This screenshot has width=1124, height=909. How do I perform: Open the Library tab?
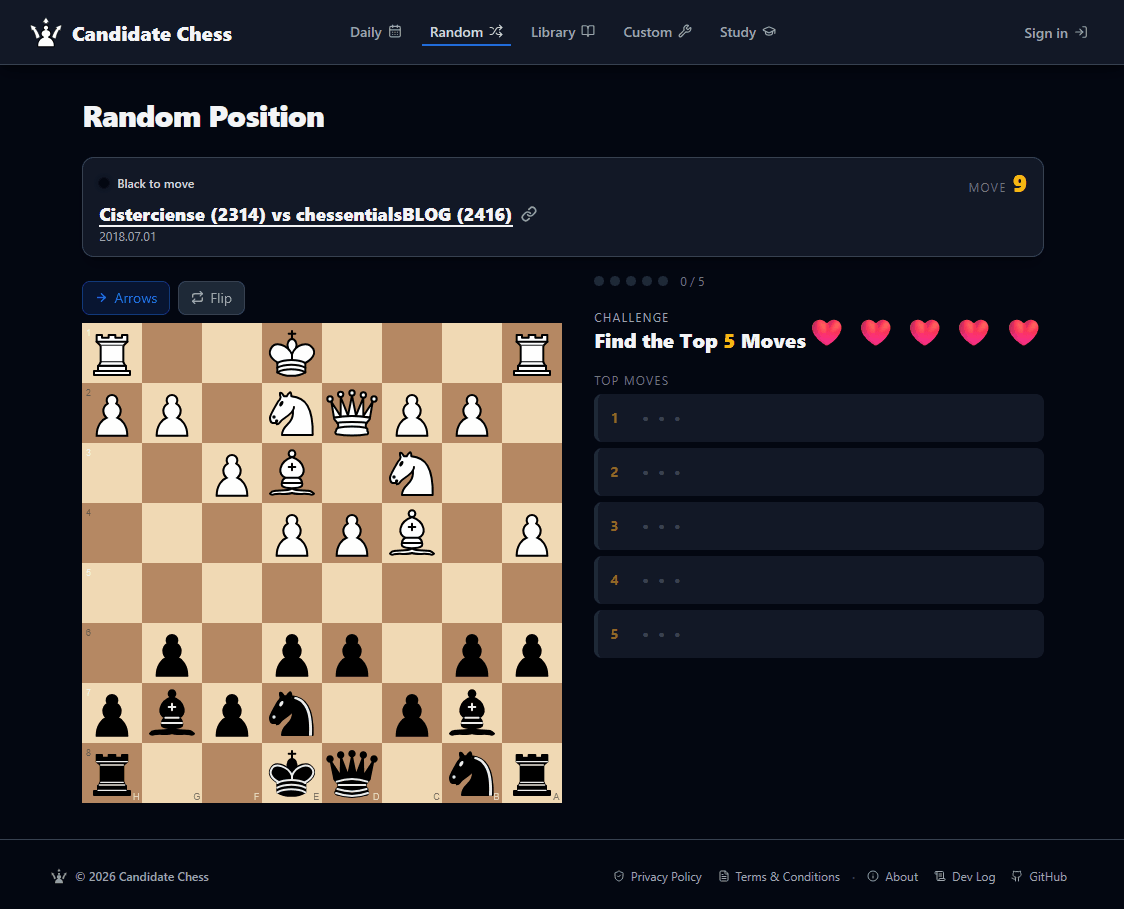click(x=563, y=32)
